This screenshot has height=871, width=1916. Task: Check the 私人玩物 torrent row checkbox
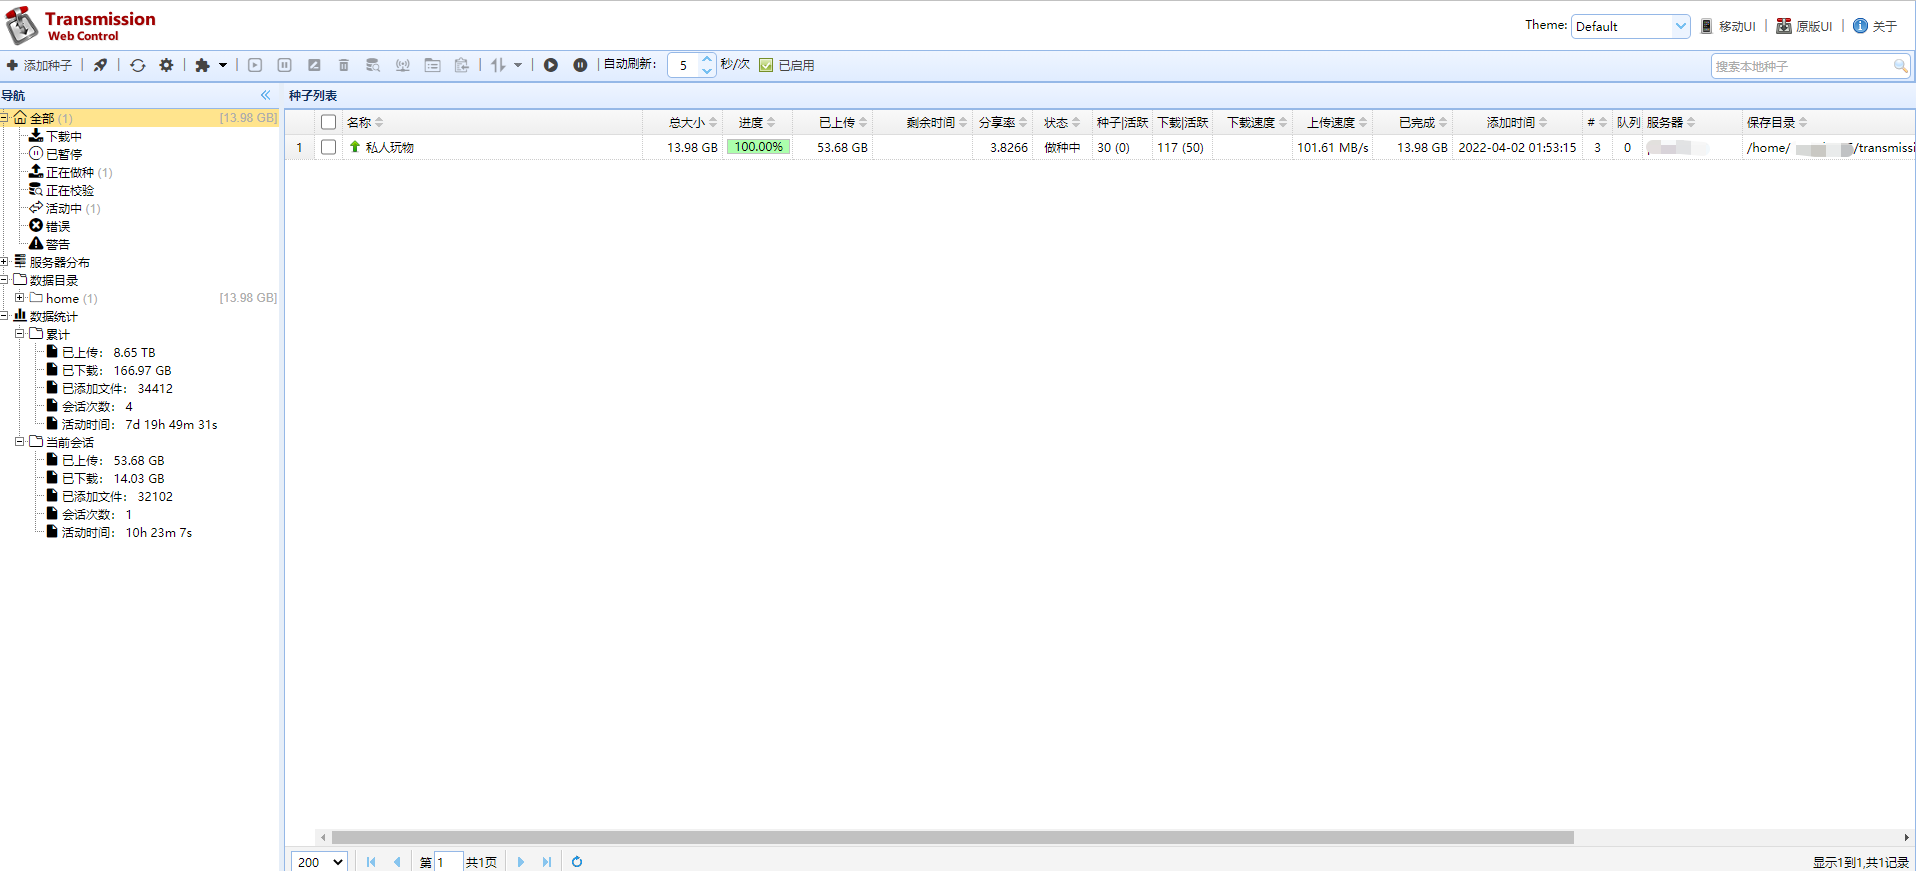pos(328,147)
